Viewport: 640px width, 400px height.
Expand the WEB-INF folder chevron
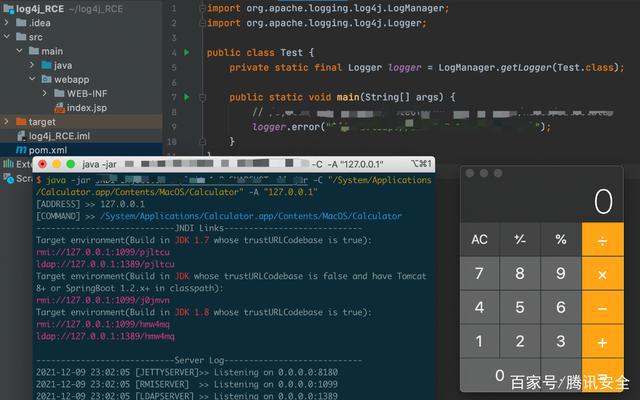(44, 93)
